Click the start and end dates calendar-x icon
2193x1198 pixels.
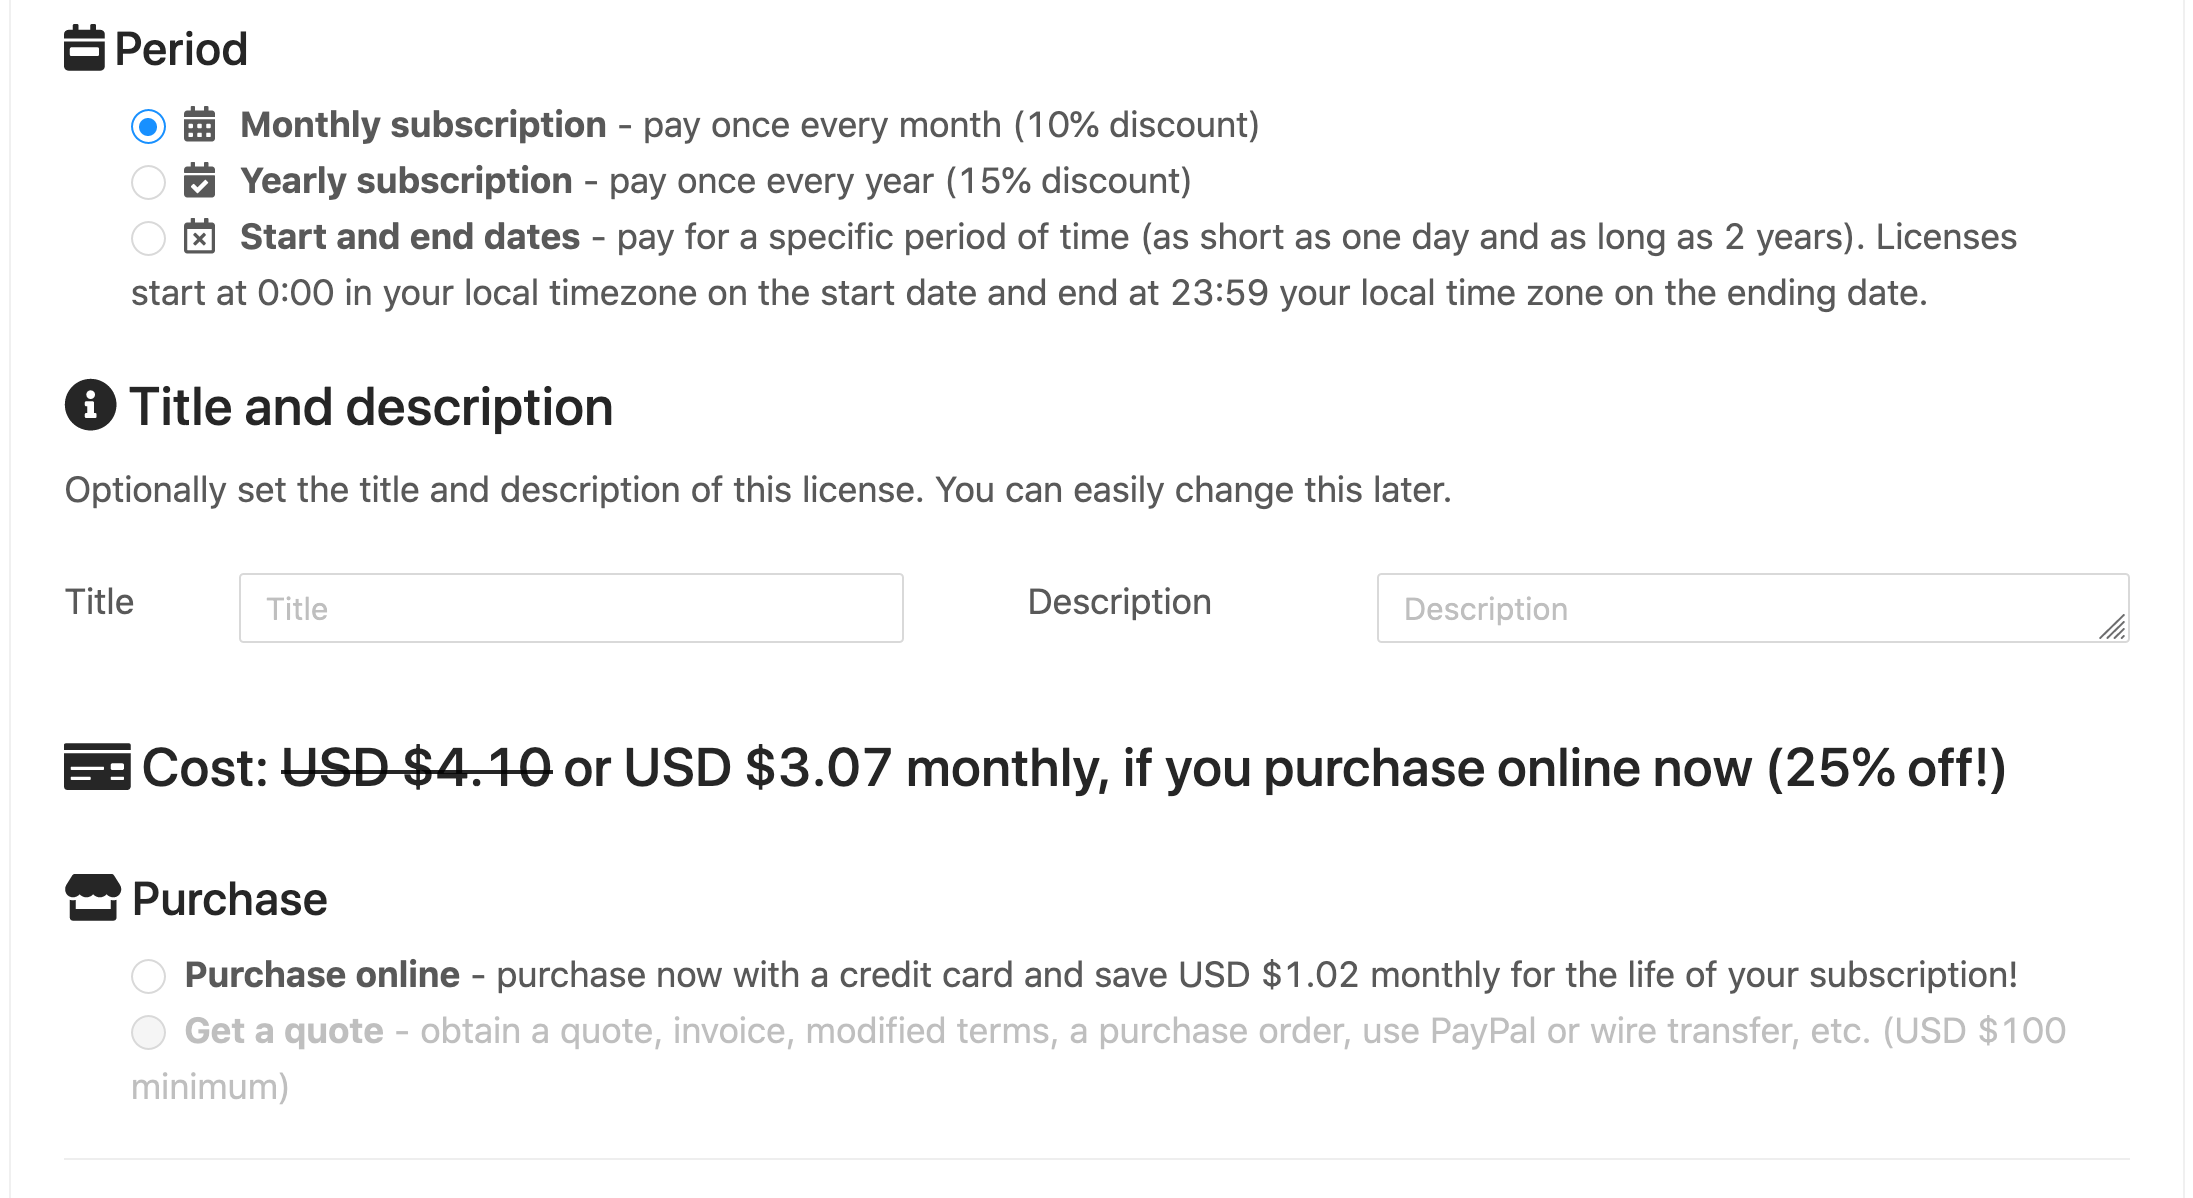pos(199,237)
